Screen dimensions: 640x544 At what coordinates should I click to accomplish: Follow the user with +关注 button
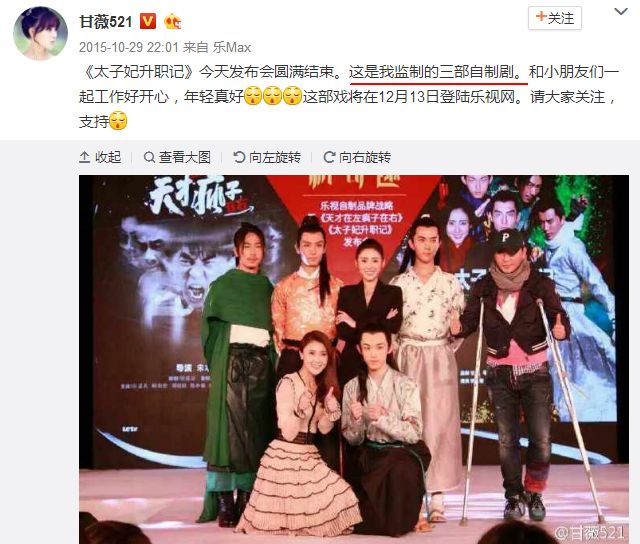555,18
